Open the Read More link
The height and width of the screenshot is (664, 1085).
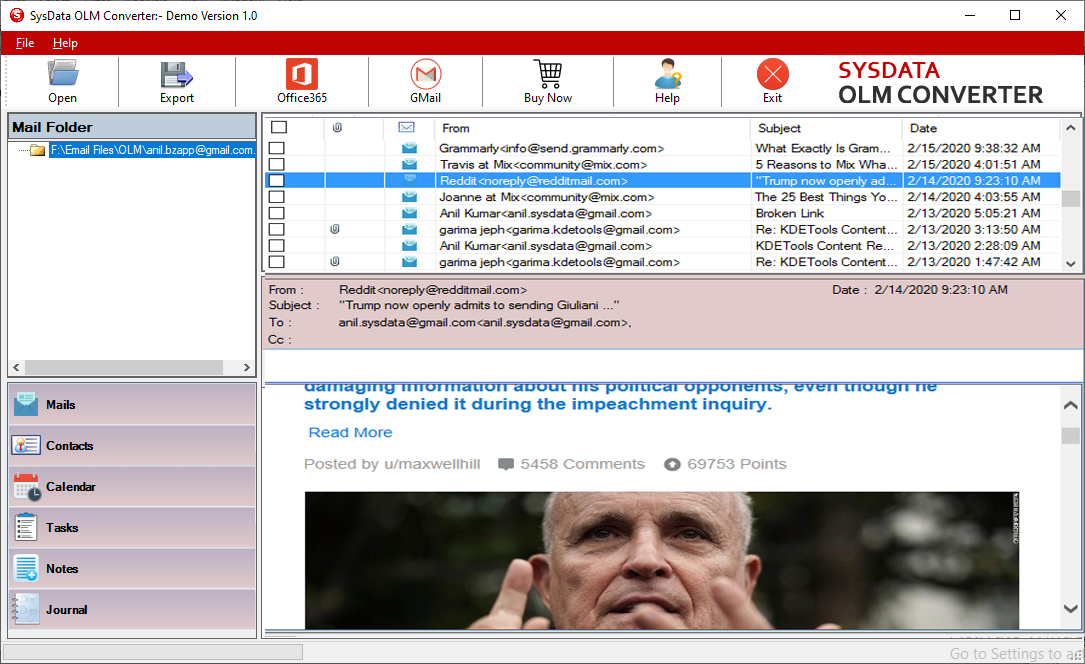coord(350,432)
